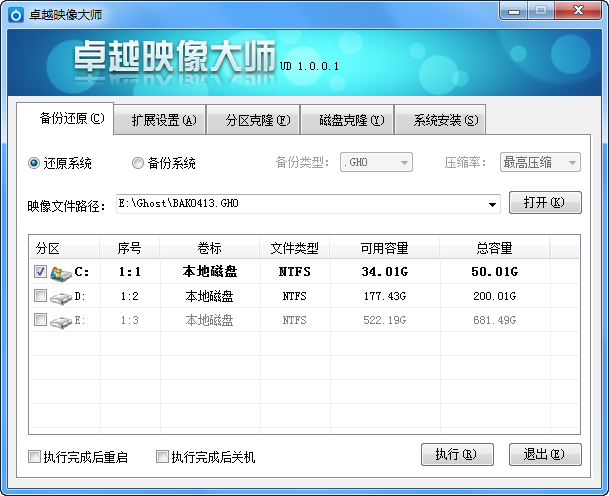Expand the image file path dropdown

pos(492,205)
